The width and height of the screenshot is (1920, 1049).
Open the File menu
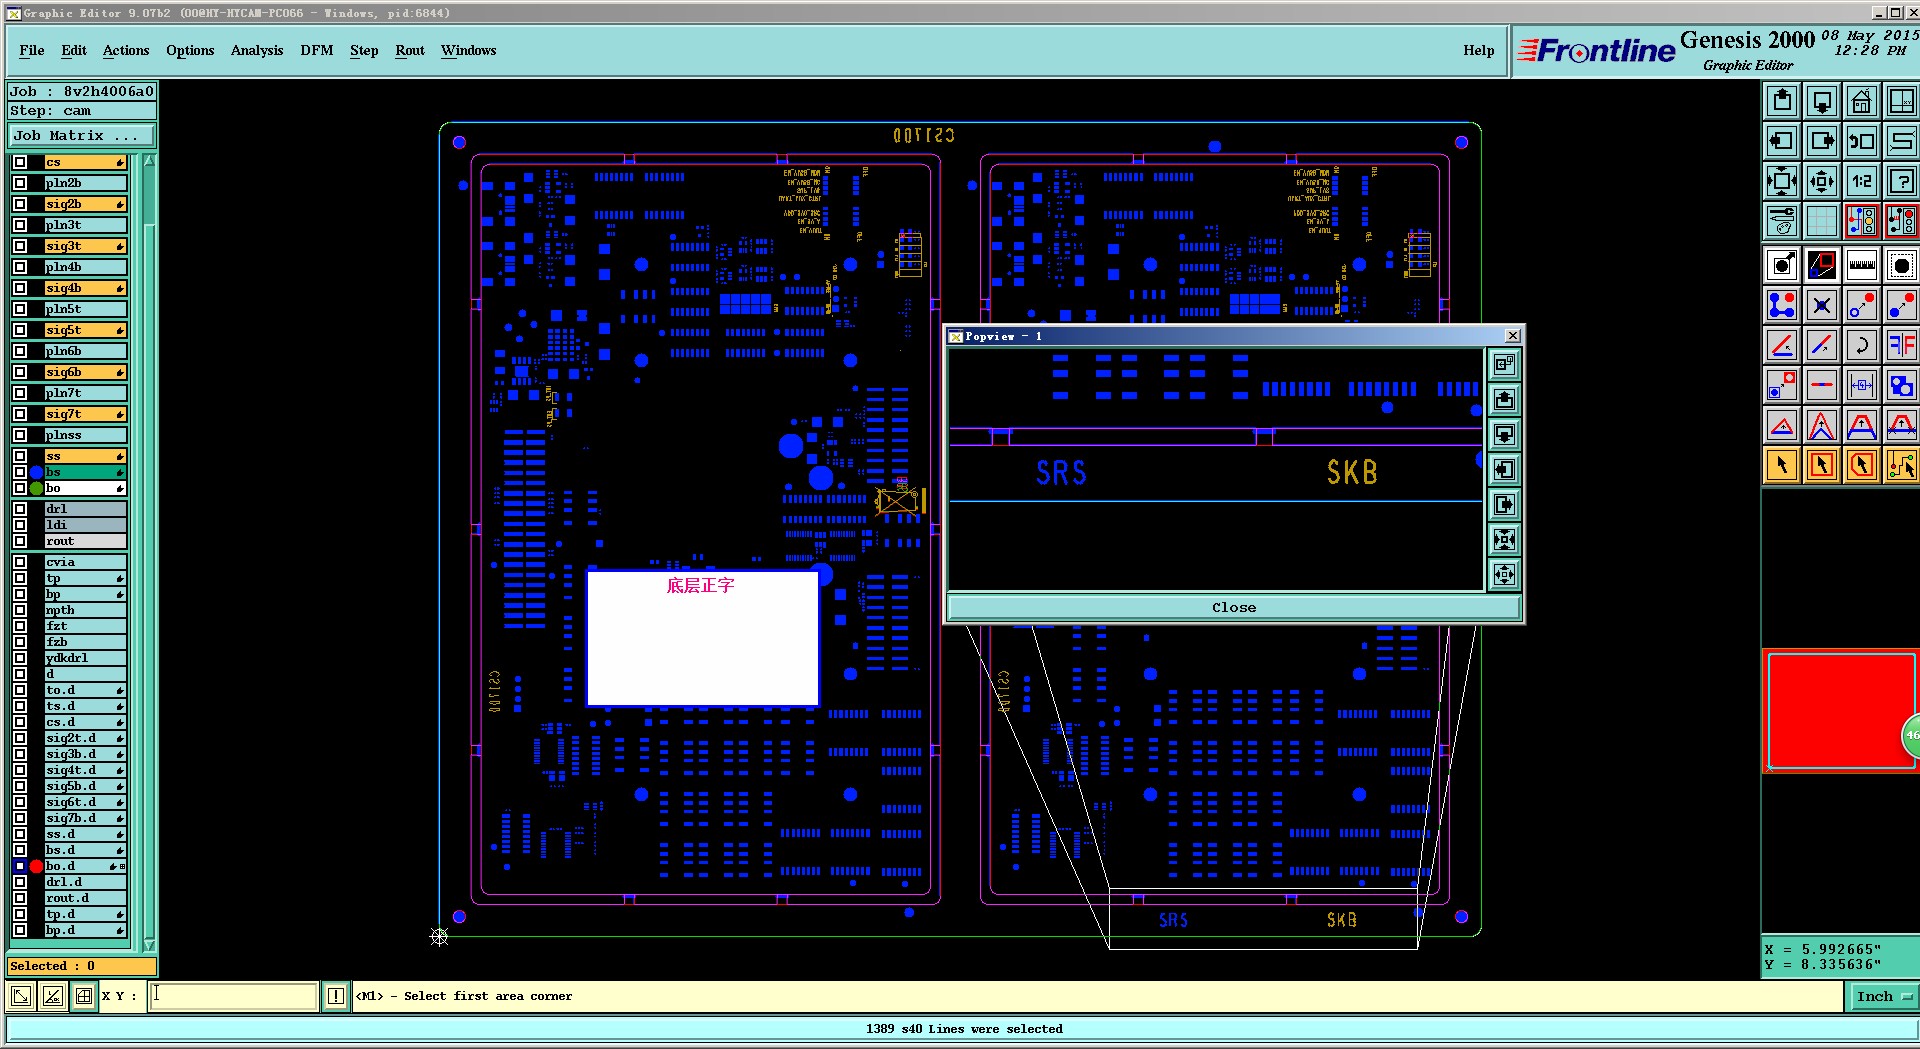tap(32, 50)
